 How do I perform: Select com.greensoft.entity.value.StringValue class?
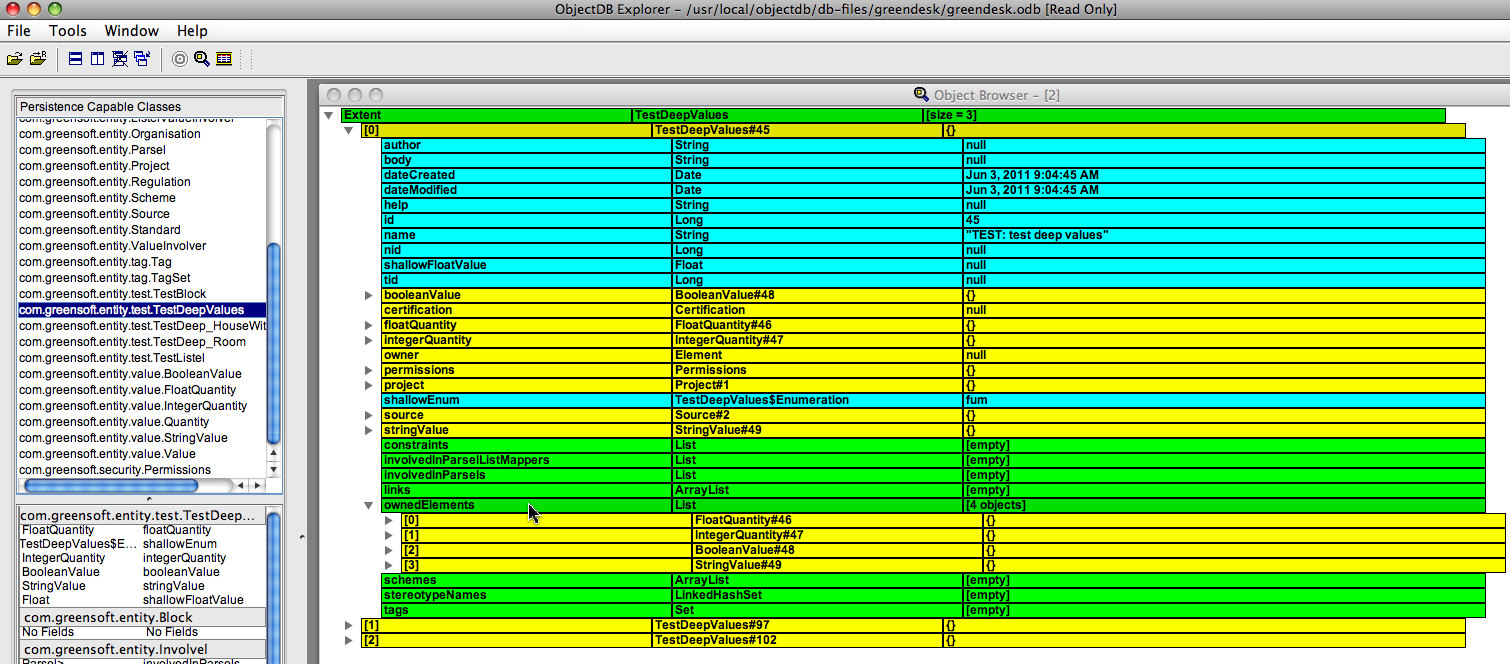pos(142,438)
